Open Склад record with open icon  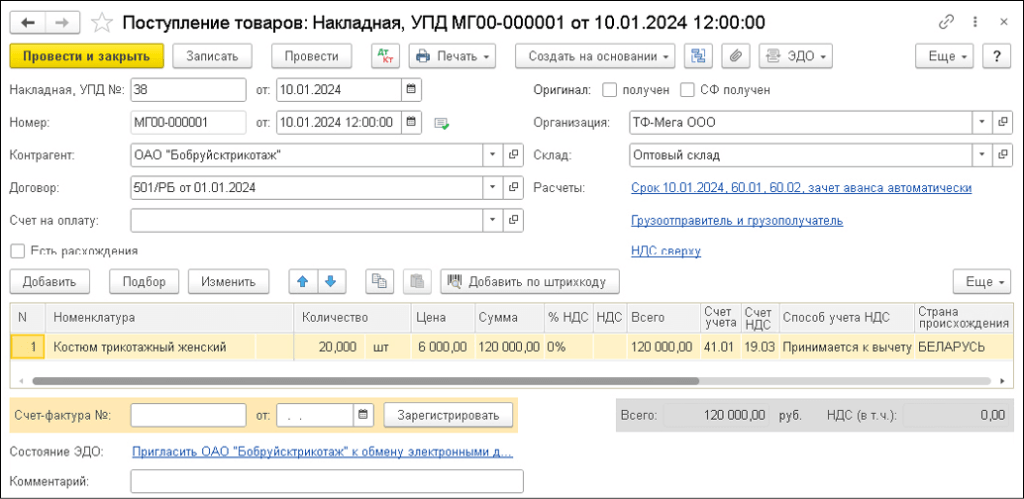click(1001, 155)
